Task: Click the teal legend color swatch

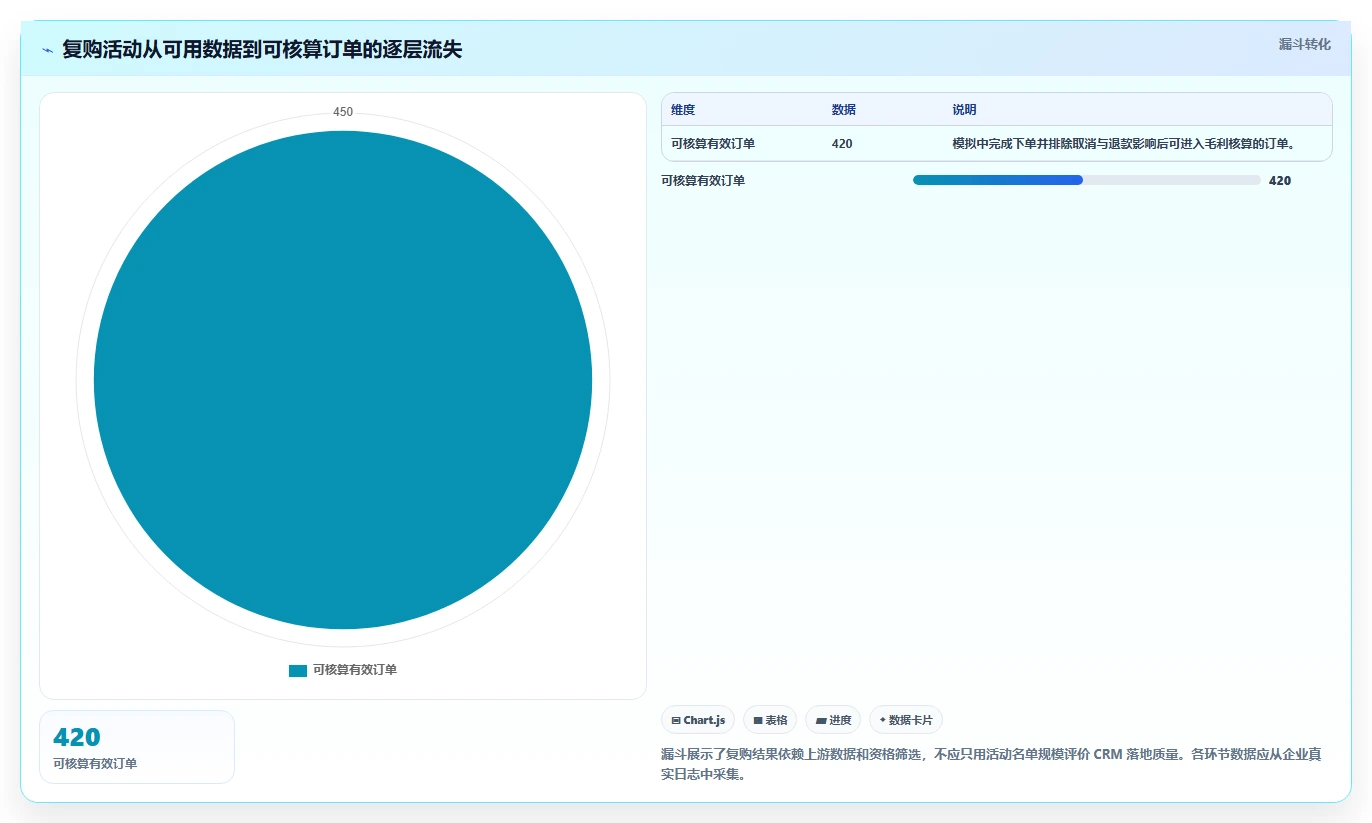Action: point(298,670)
